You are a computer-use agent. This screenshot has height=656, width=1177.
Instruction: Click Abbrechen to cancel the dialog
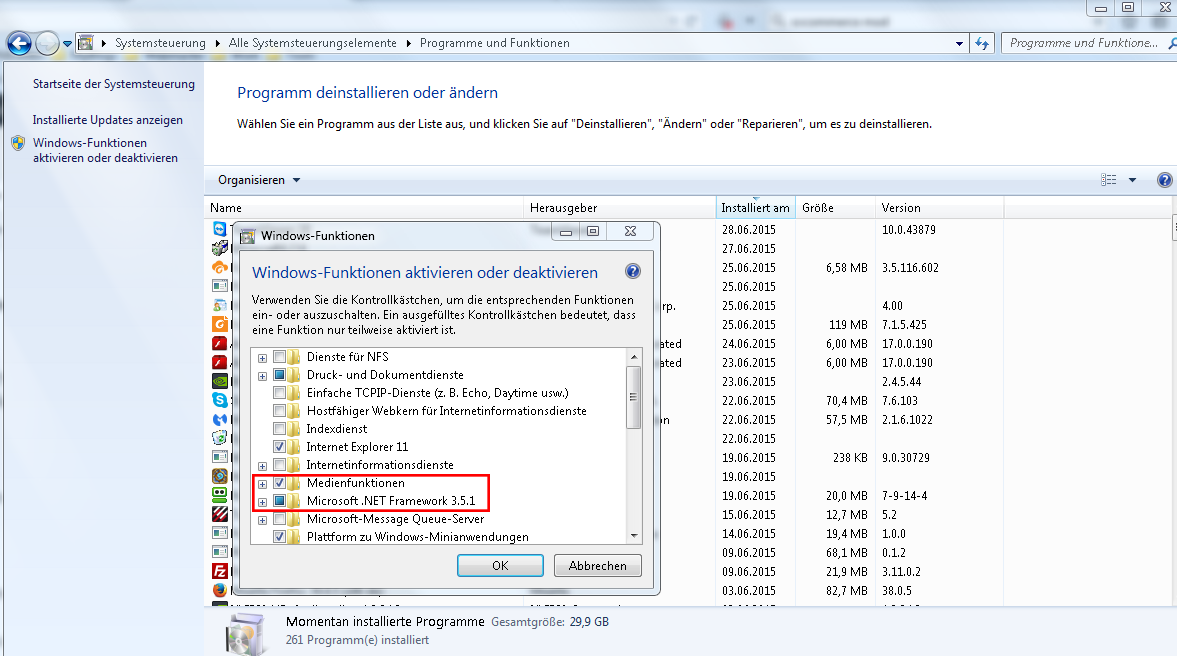pyautogui.click(x=598, y=565)
